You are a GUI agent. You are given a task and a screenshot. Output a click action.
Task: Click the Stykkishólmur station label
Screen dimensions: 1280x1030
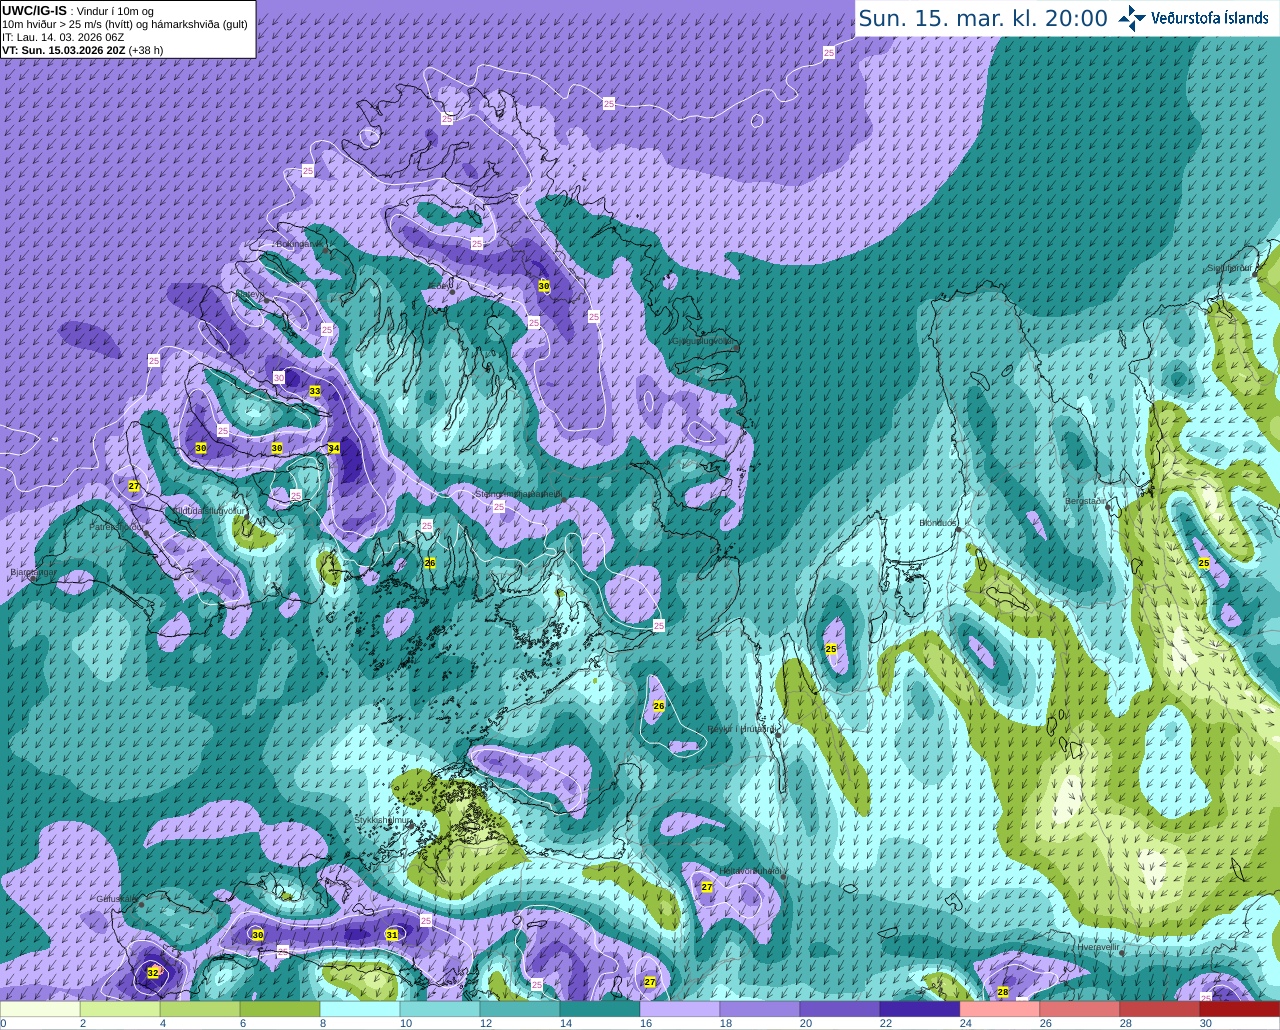coord(383,820)
